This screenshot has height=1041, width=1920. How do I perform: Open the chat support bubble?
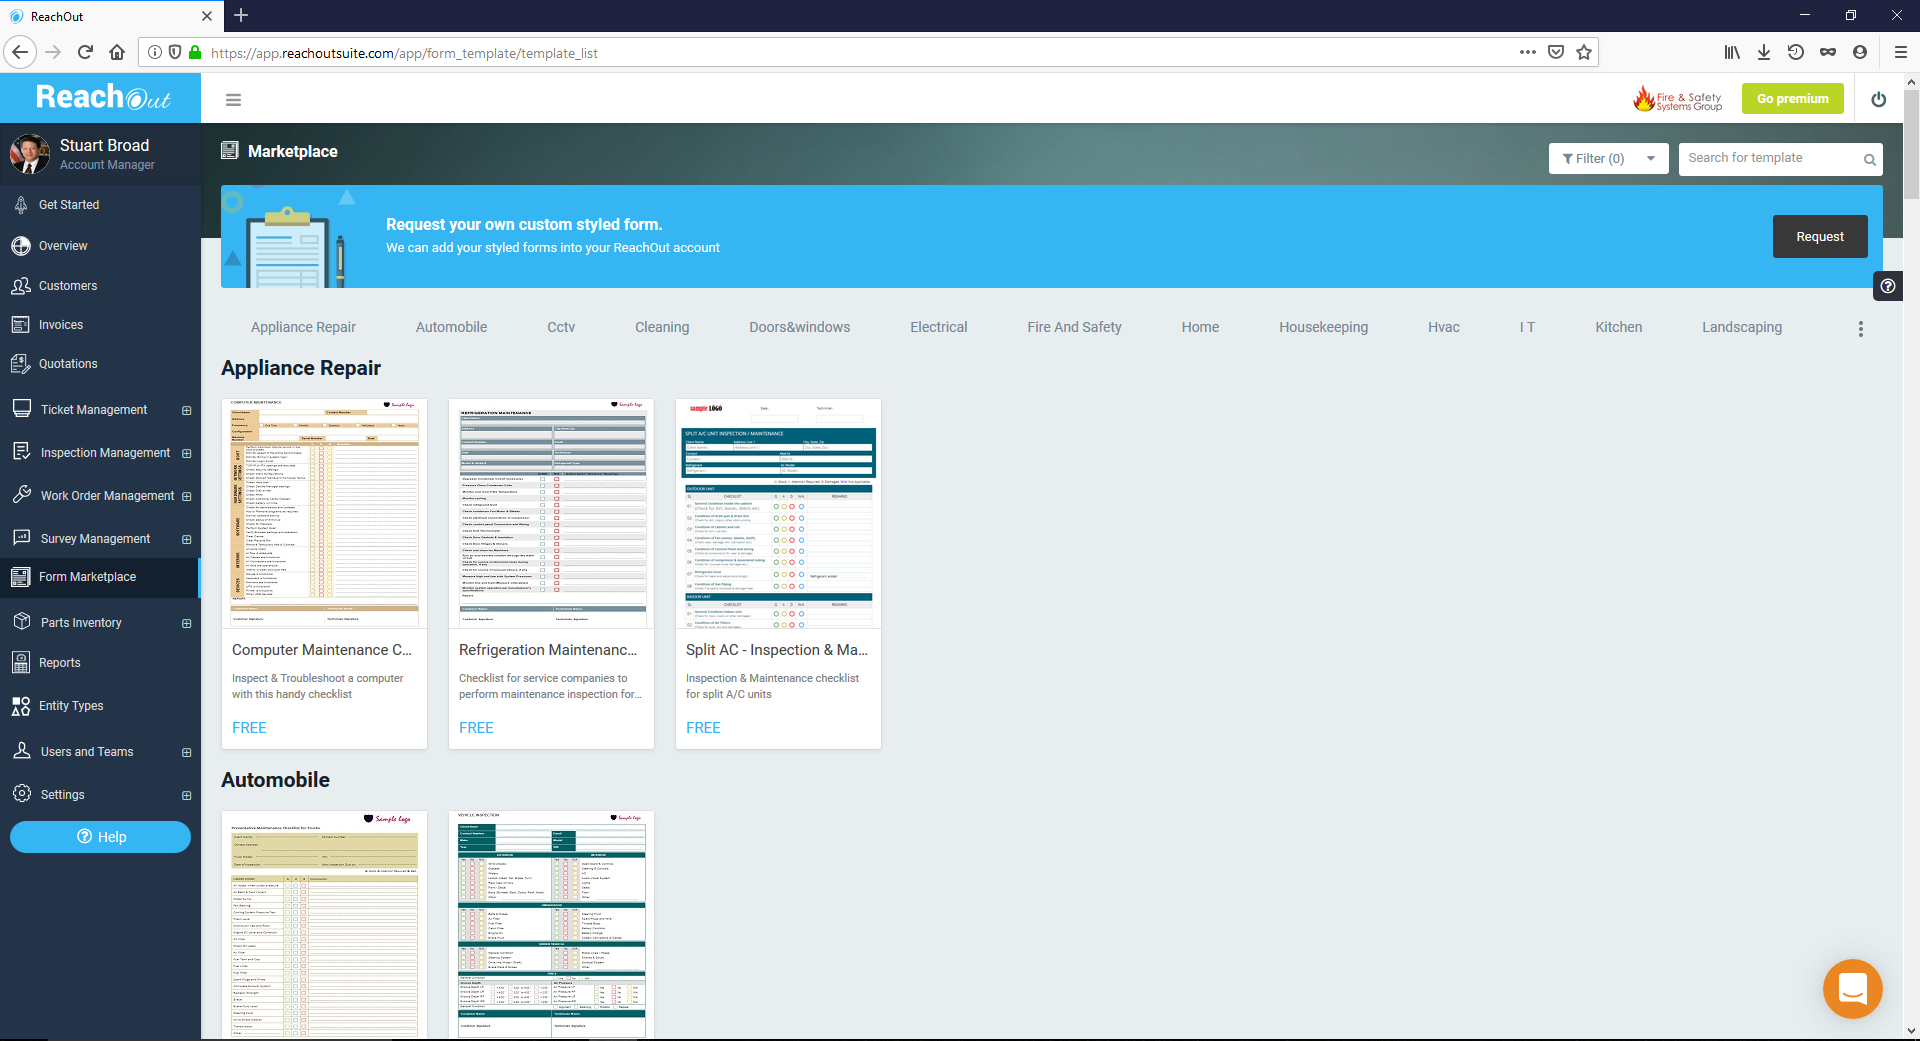[x=1852, y=989]
